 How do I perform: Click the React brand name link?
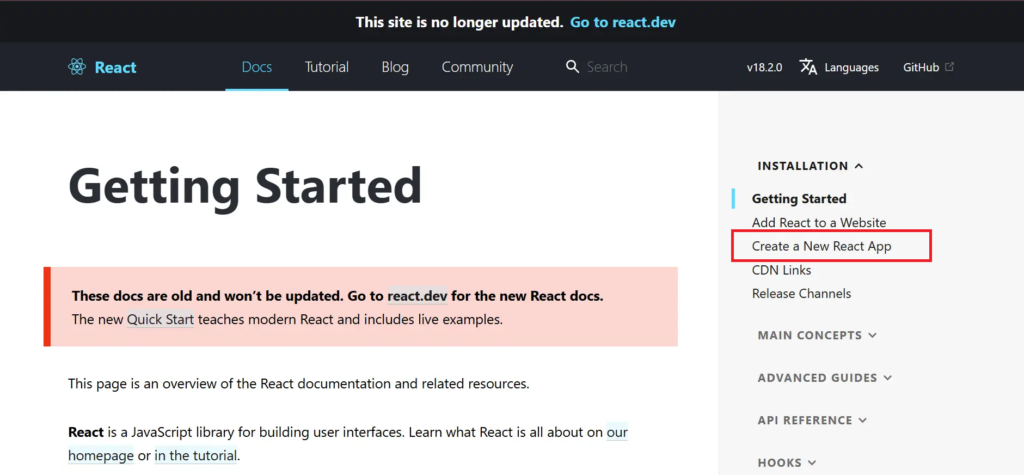[x=116, y=67]
